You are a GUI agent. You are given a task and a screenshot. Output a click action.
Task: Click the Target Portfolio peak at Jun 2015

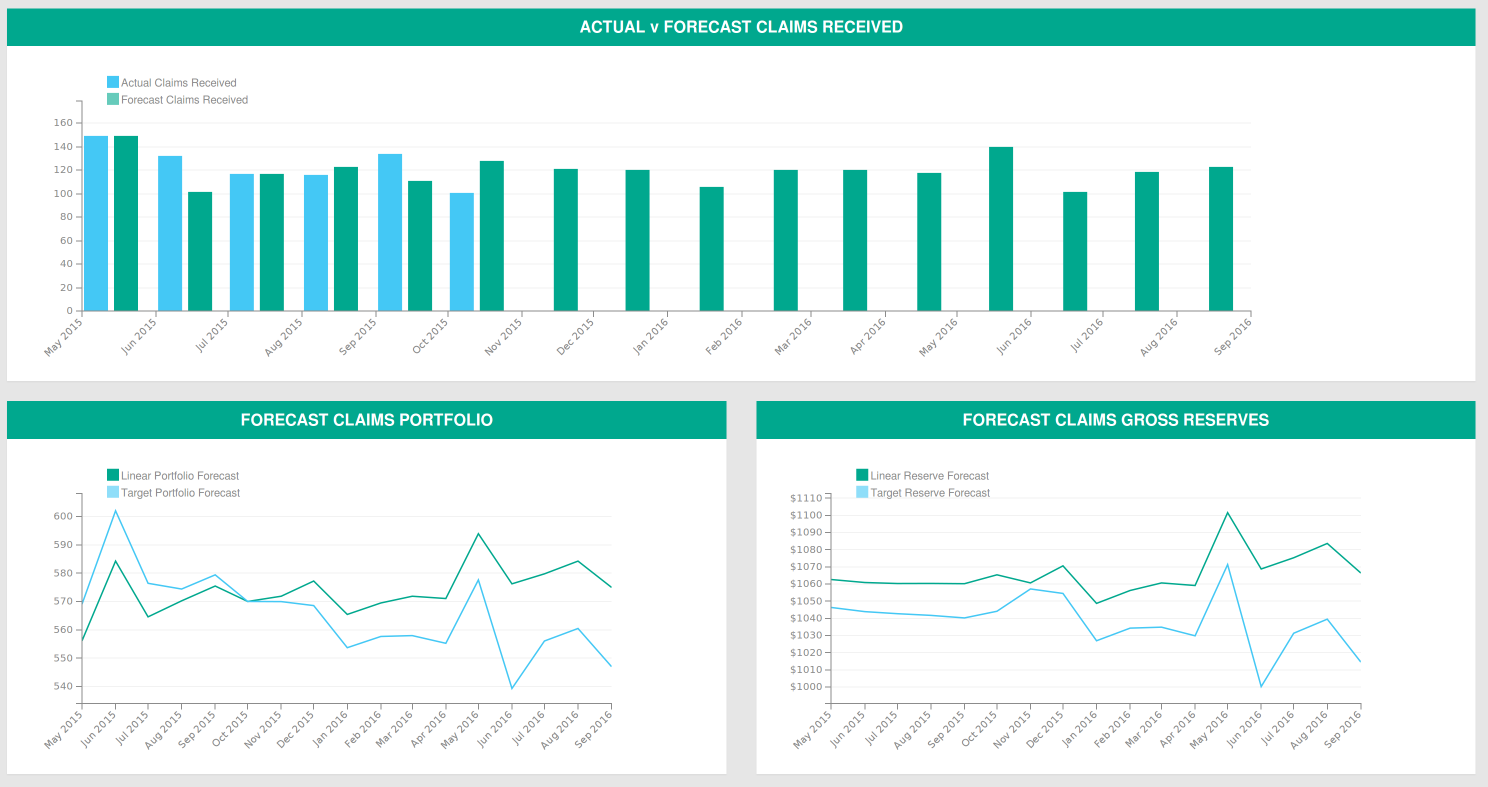pyautogui.click(x=115, y=511)
